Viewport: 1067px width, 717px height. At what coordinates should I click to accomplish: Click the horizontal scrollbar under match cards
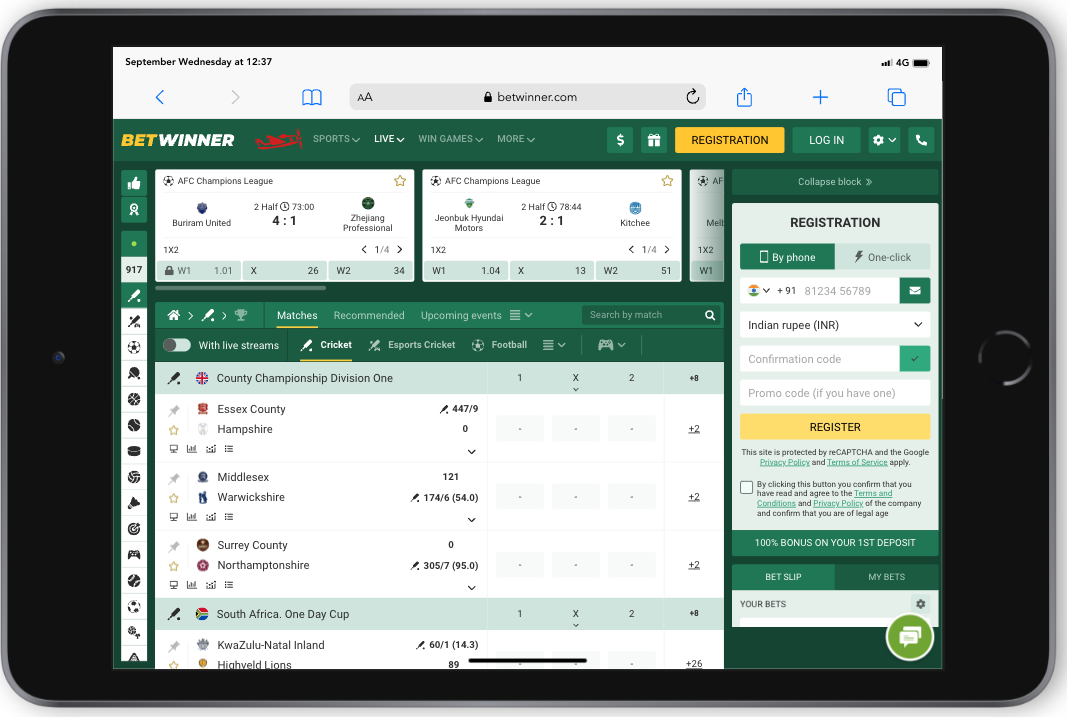coord(241,288)
